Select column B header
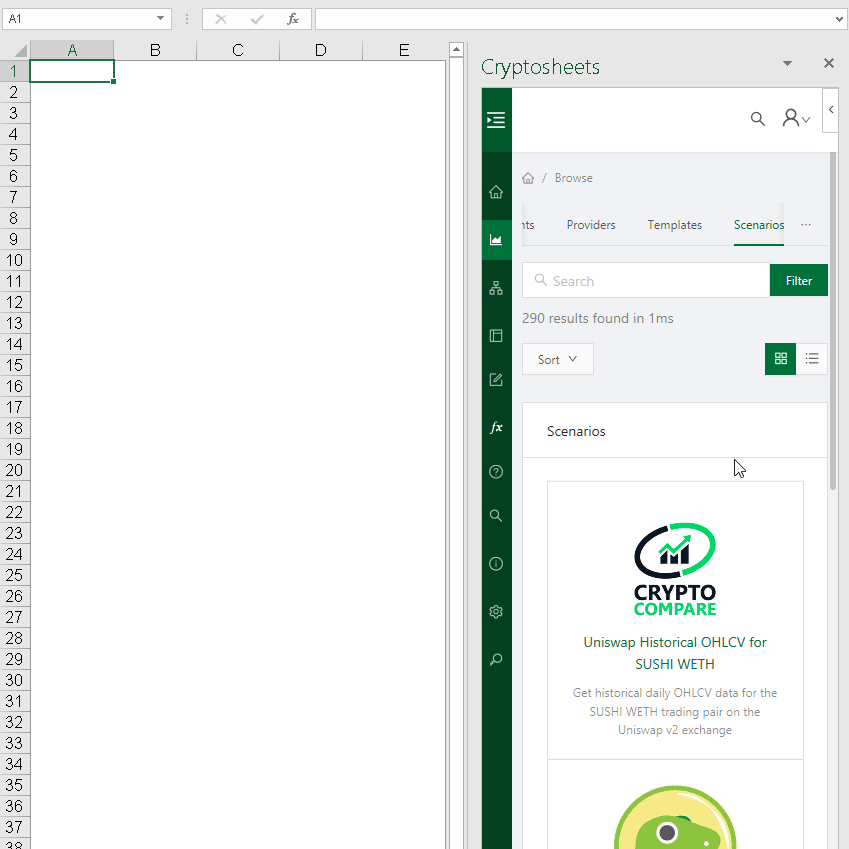This screenshot has width=849, height=849. [x=155, y=50]
